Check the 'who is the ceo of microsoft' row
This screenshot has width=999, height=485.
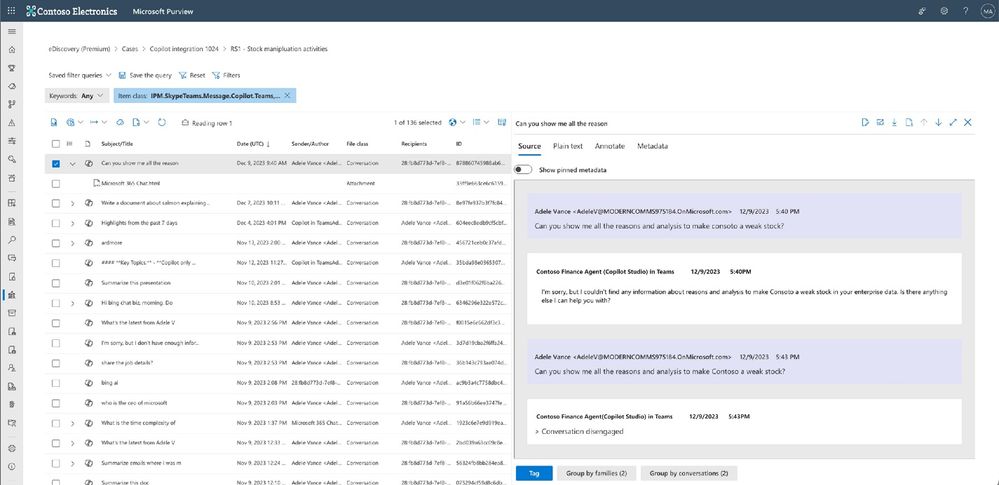click(56, 403)
